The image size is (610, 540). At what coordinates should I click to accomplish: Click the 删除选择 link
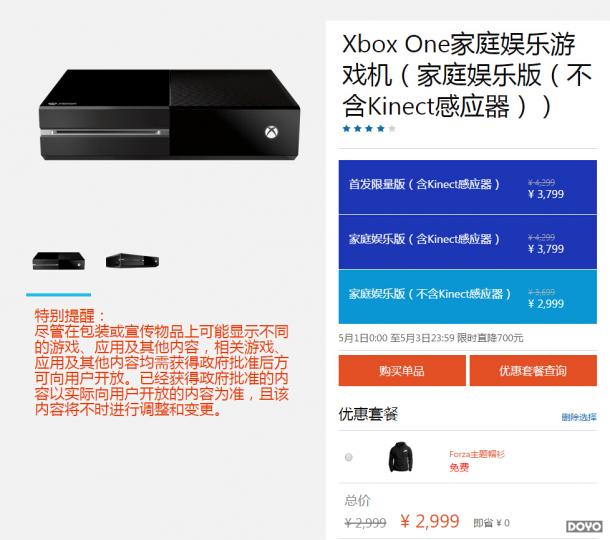579,417
